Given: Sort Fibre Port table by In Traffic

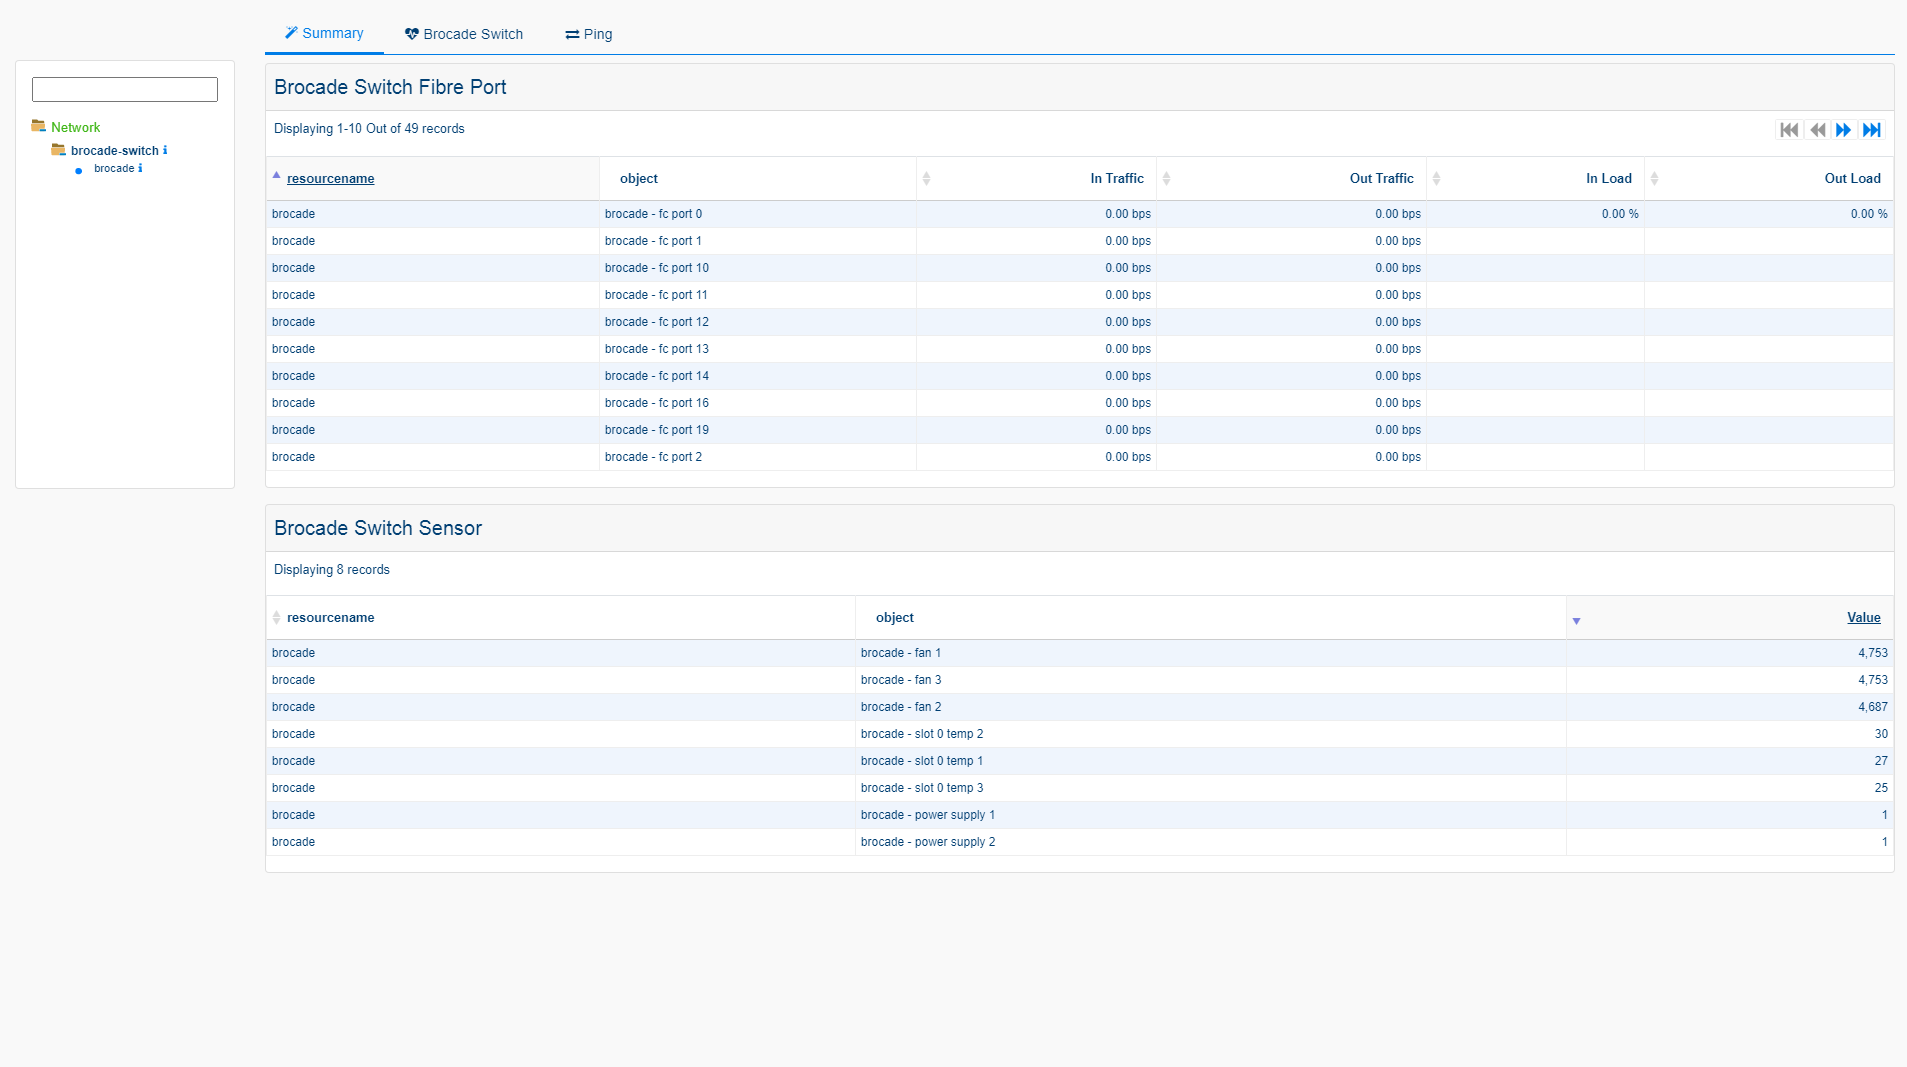Looking at the screenshot, I should coord(1117,178).
